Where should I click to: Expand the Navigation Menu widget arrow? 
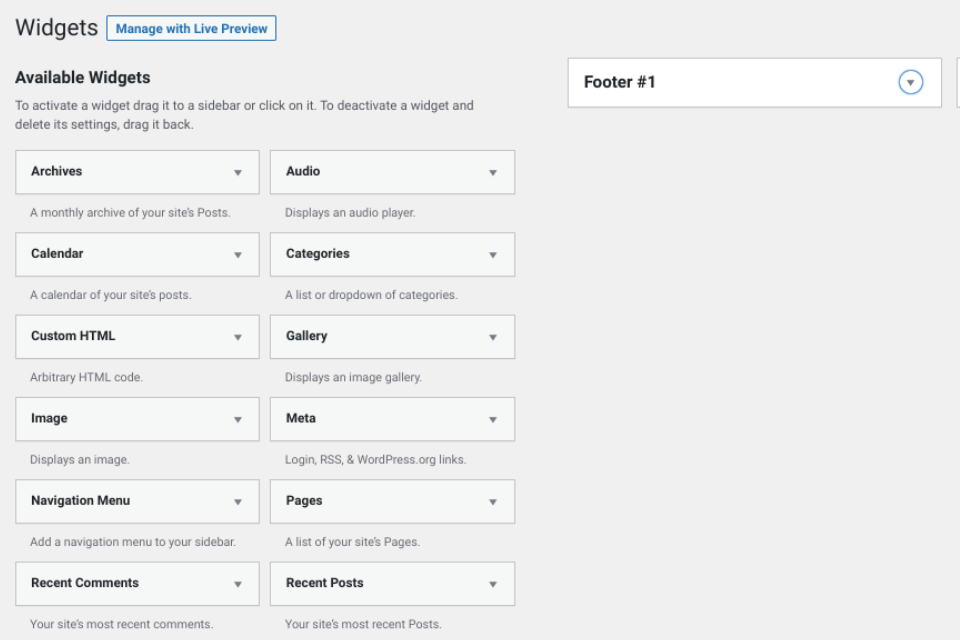(238, 502)
